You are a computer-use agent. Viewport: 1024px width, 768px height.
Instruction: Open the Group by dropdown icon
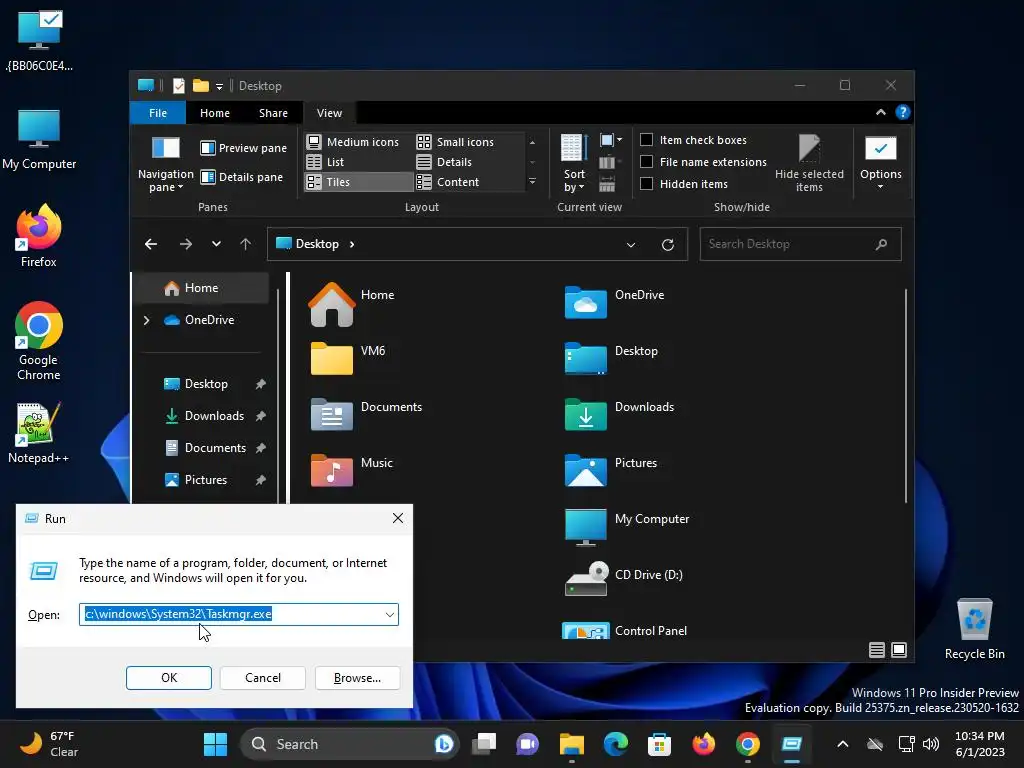pyautogui.click(x=611, y=140)
